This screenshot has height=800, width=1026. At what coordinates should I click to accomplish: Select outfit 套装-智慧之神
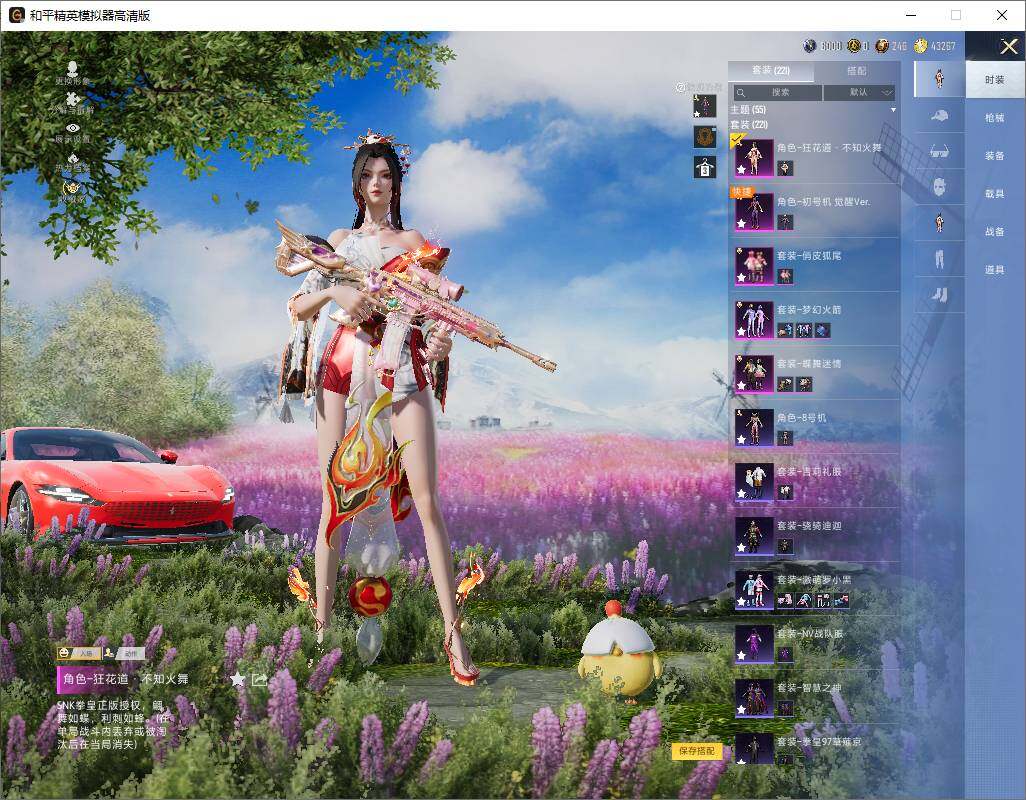[x=815, y=697]
